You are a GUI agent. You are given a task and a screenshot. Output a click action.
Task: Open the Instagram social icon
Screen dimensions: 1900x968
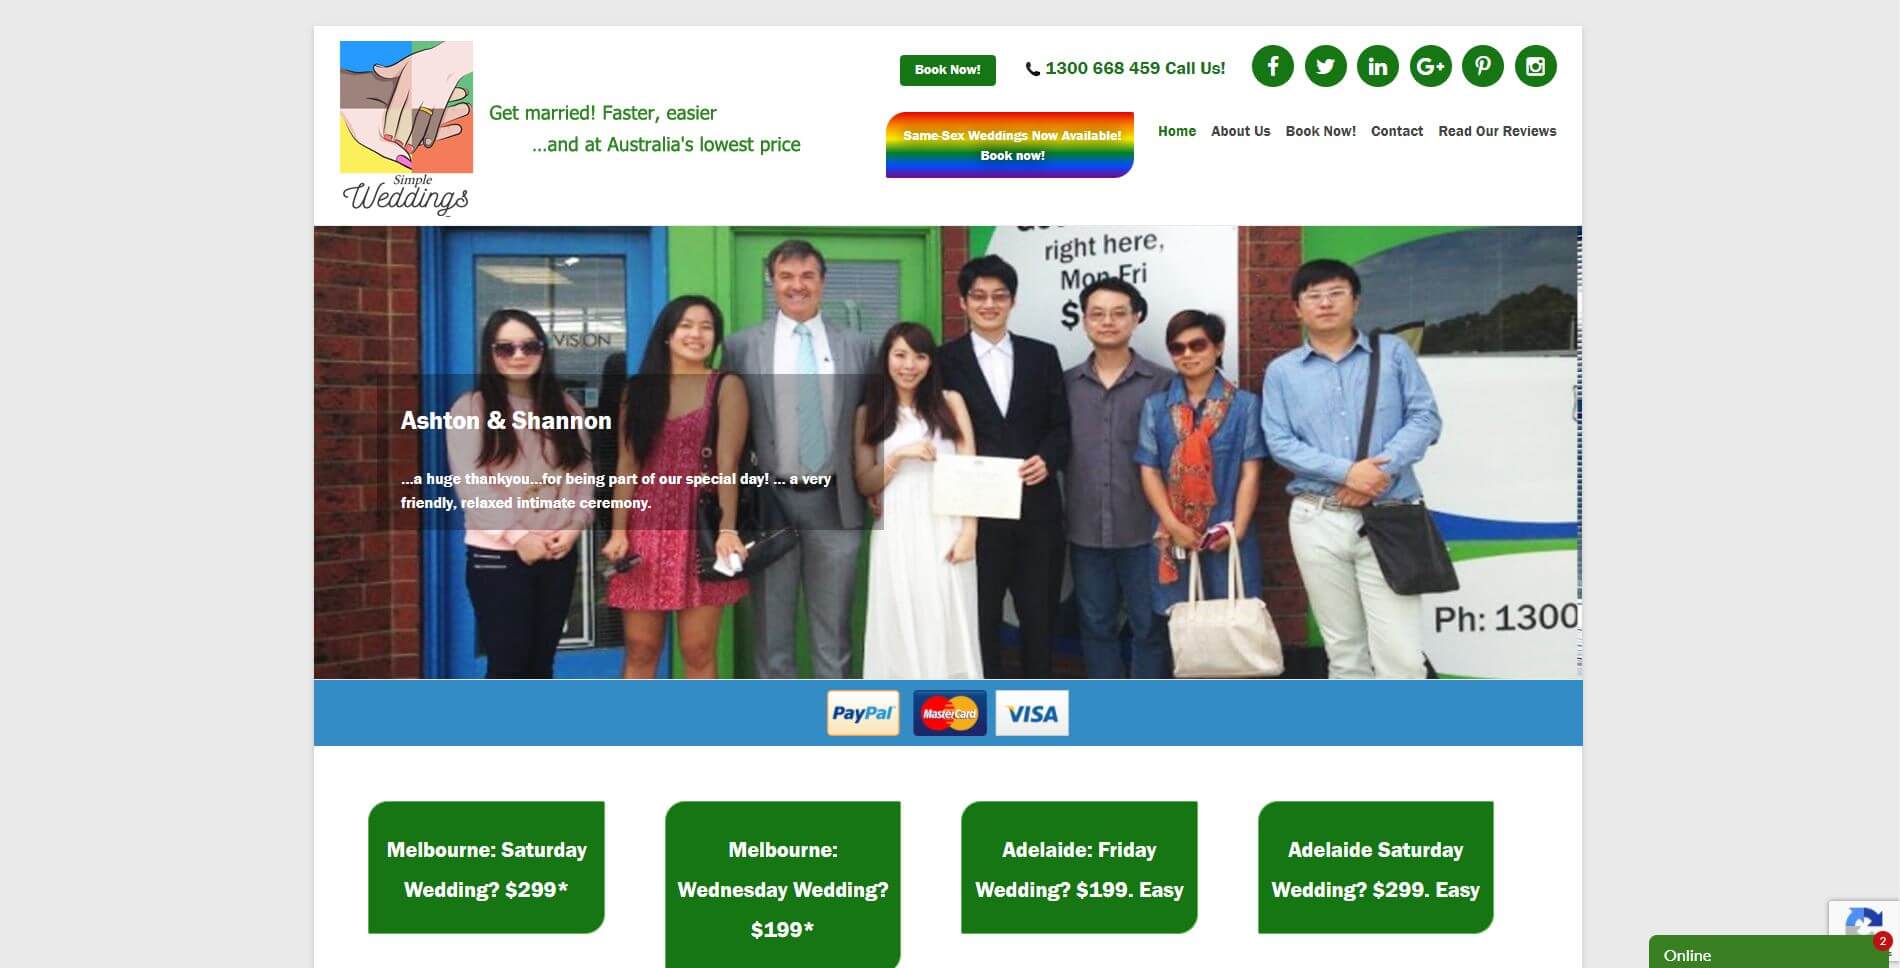(1536, 67)
